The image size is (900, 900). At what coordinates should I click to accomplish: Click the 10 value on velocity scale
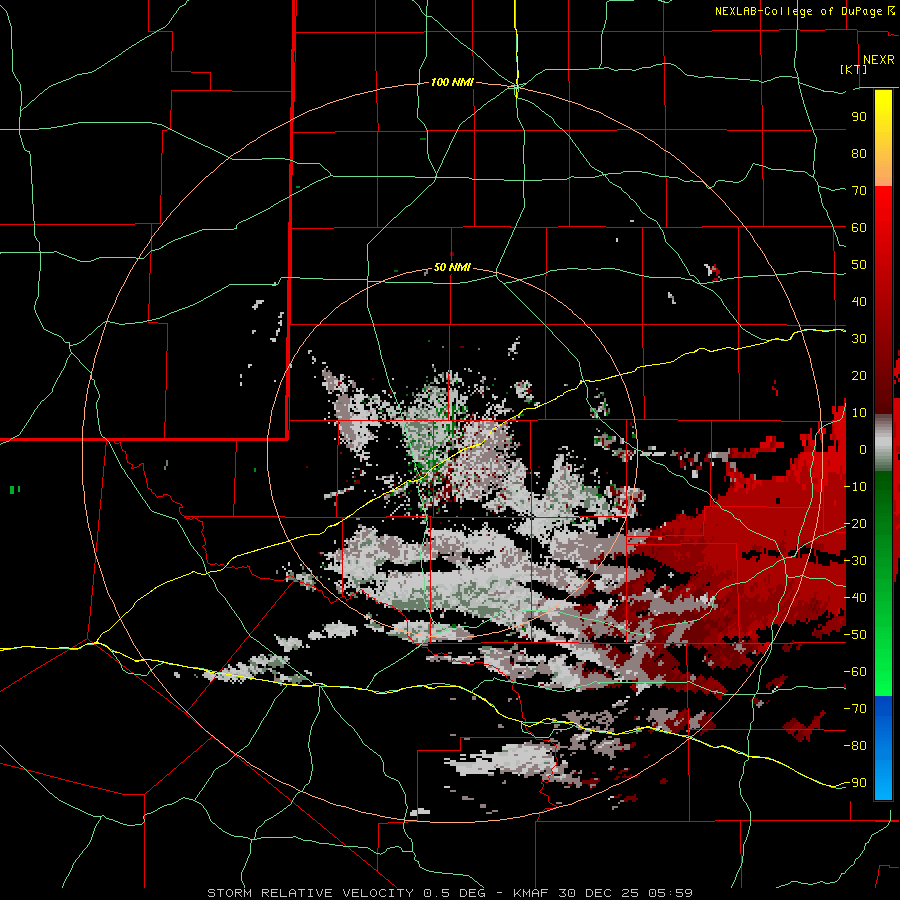[859, 413]
